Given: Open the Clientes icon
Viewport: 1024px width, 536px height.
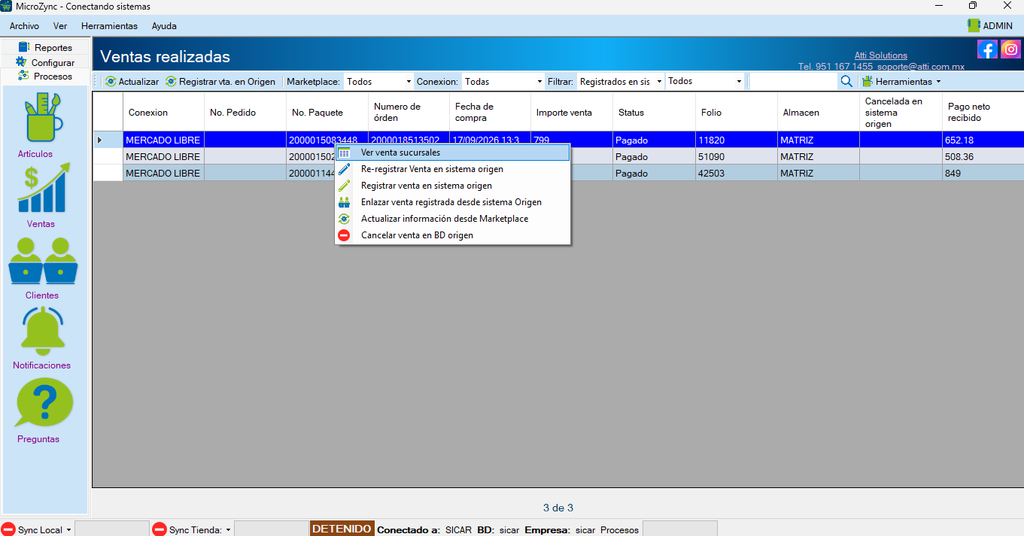Looking at the screenshot, I should 43,260.
